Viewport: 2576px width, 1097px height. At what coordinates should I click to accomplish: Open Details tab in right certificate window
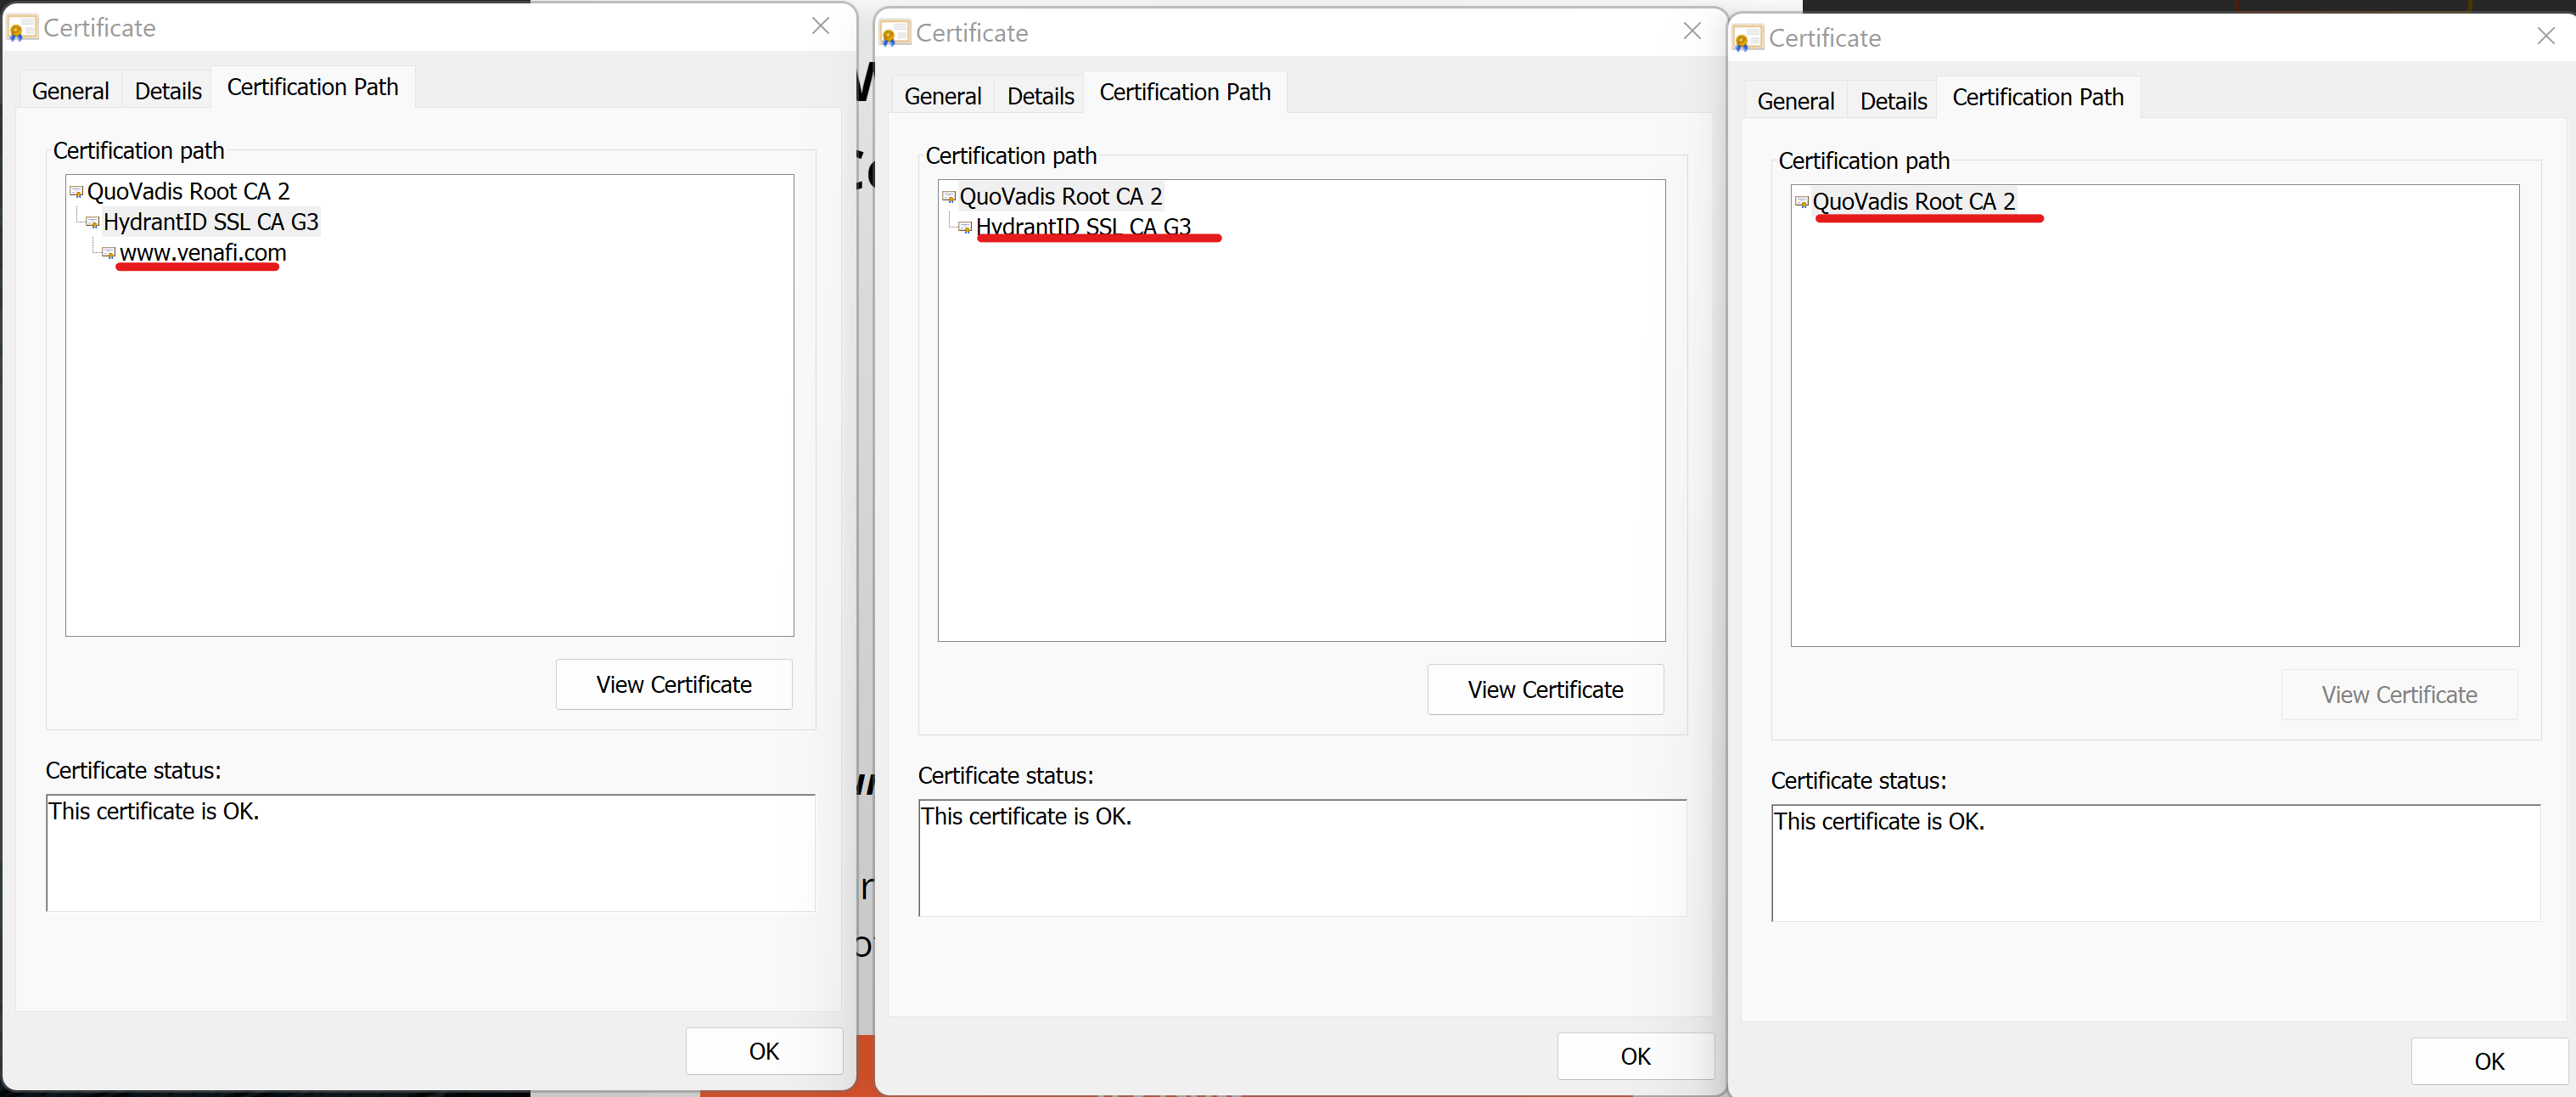(1892, 102)
